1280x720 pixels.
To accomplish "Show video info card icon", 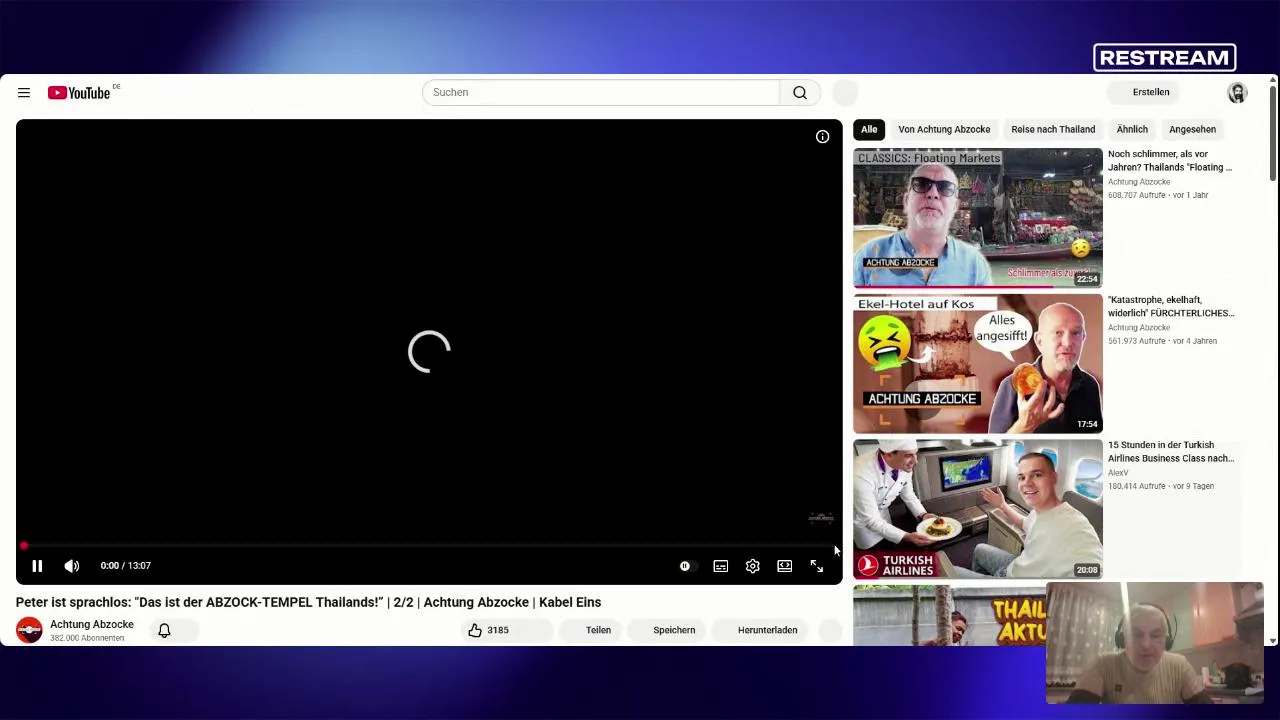I will click(822, 137).
